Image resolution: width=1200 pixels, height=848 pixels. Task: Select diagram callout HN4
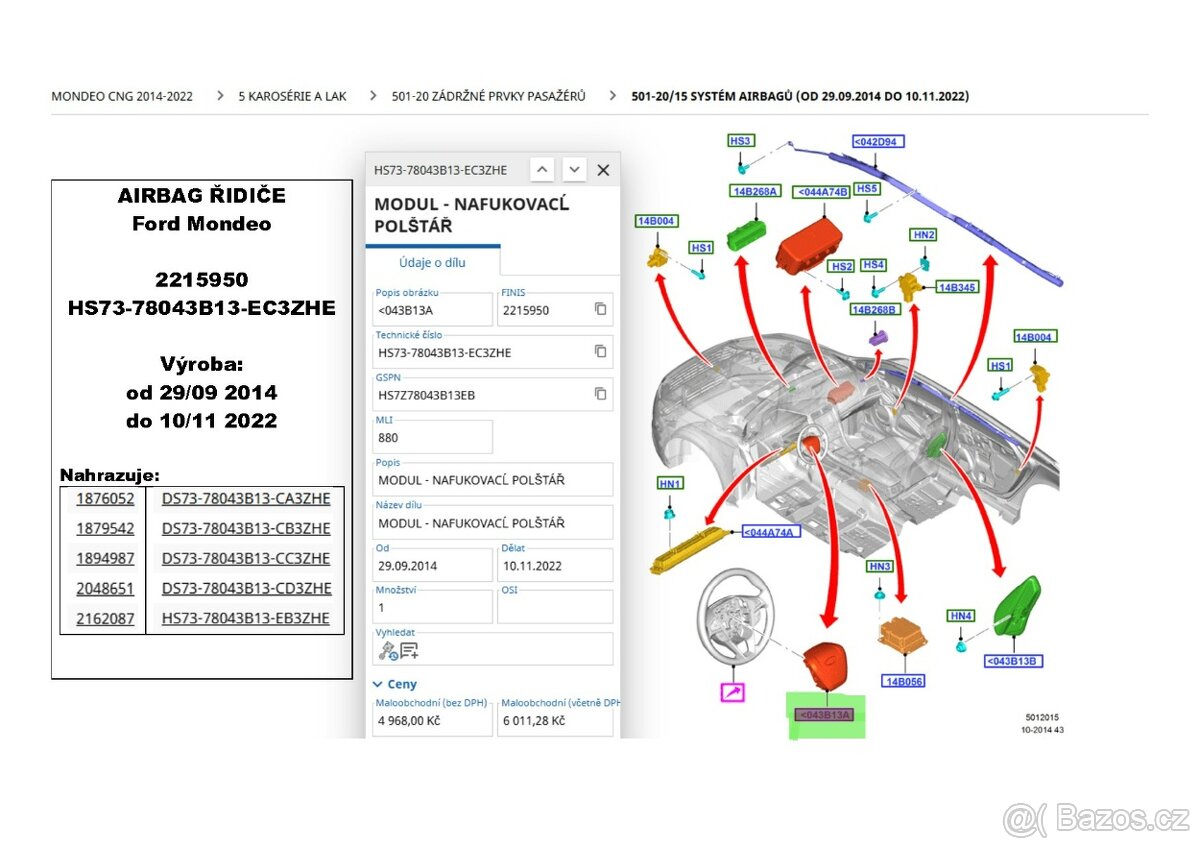[961, 616]
